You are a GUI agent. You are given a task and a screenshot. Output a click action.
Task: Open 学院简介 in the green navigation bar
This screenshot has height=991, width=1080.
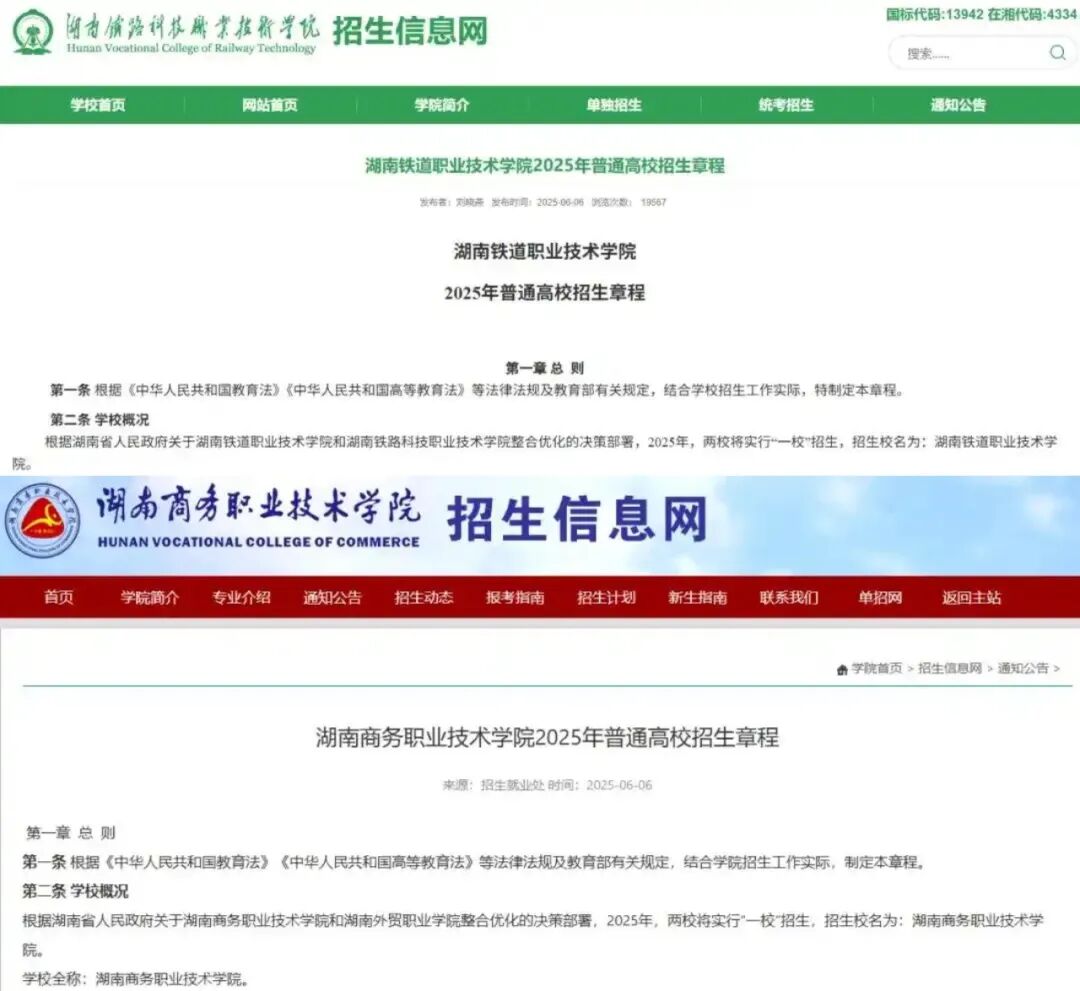(442, 105)
